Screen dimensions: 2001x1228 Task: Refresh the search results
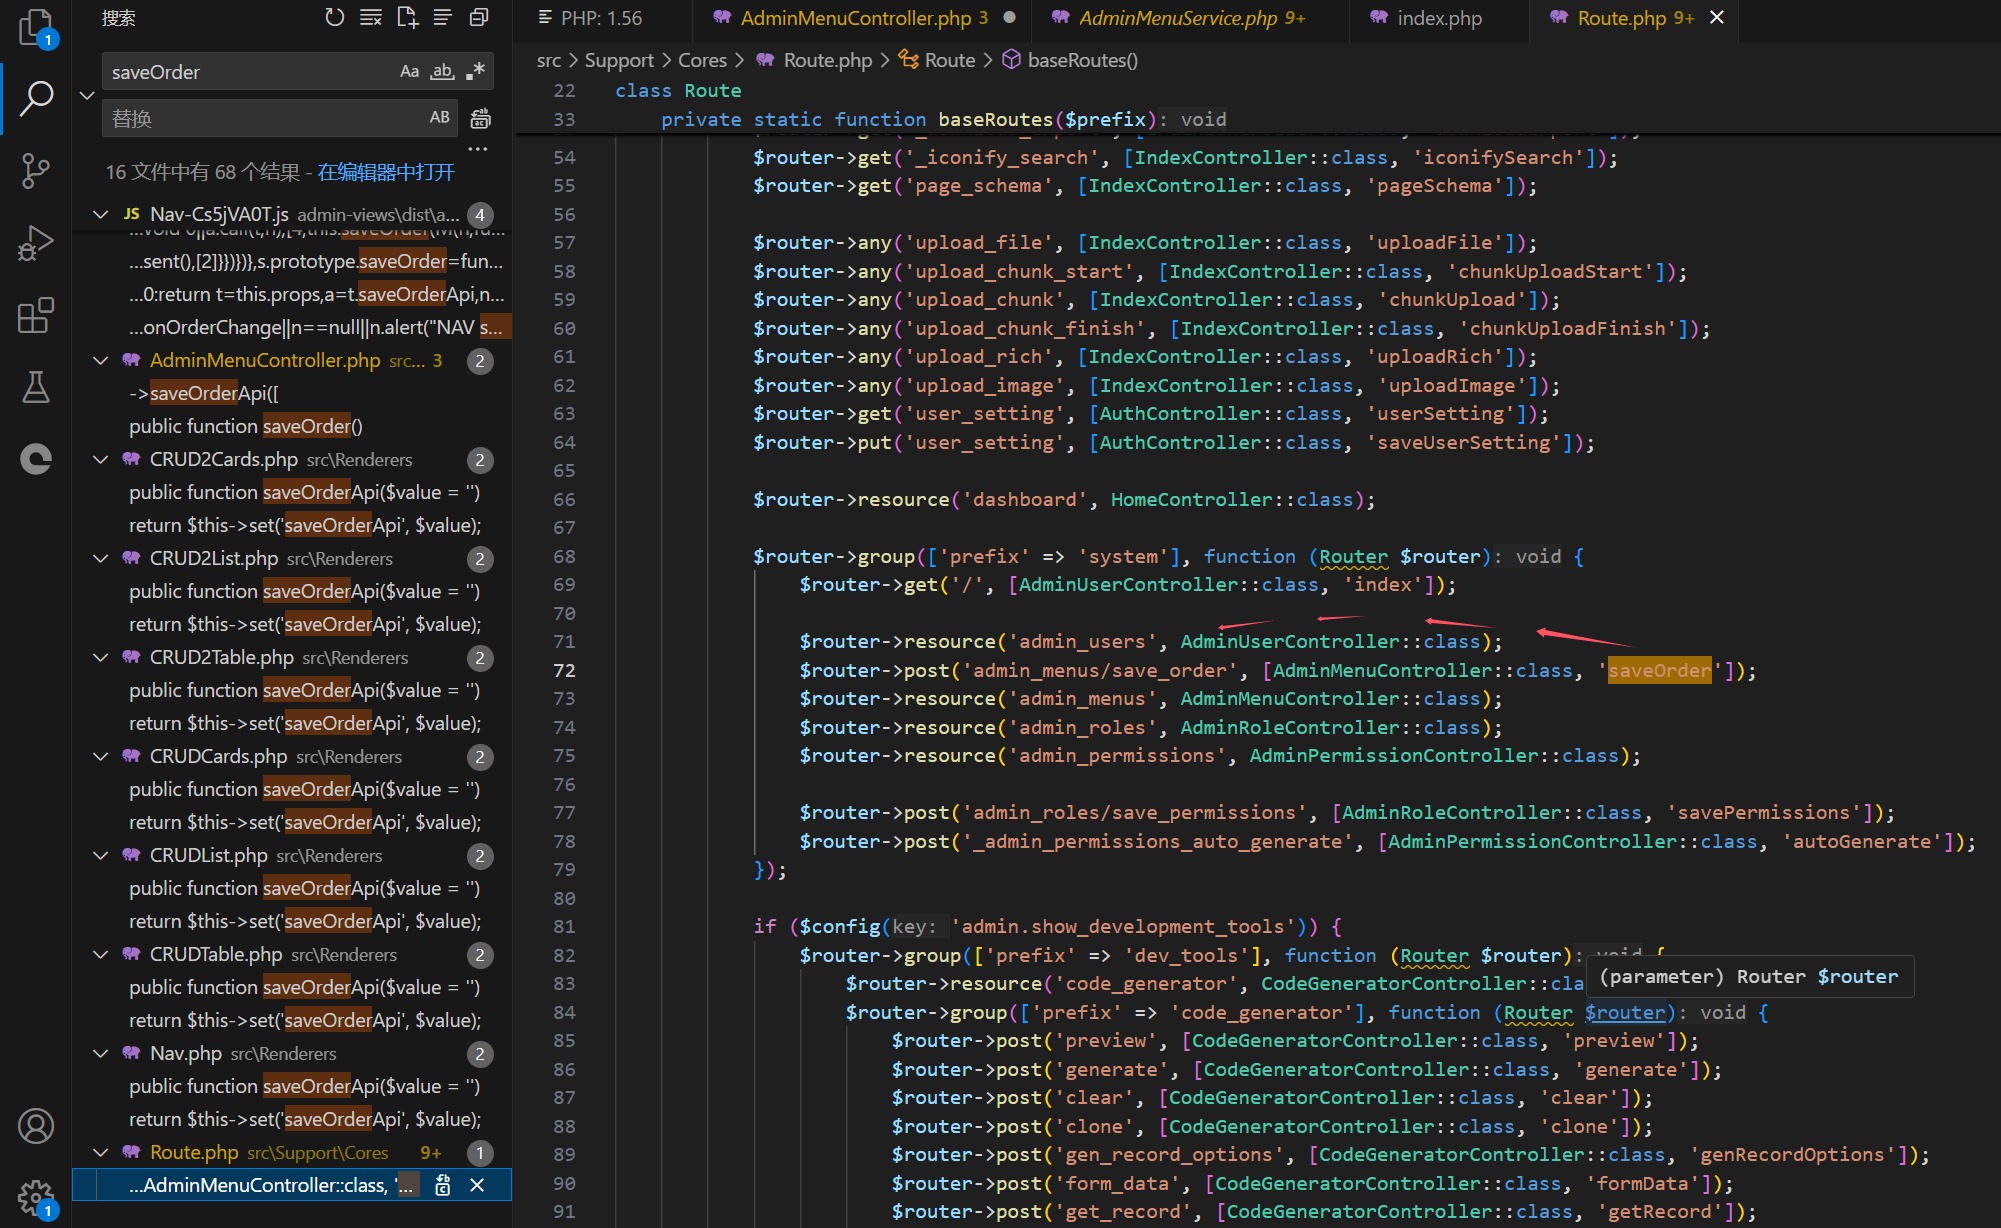pyautogui.click(x=334, y=18)
